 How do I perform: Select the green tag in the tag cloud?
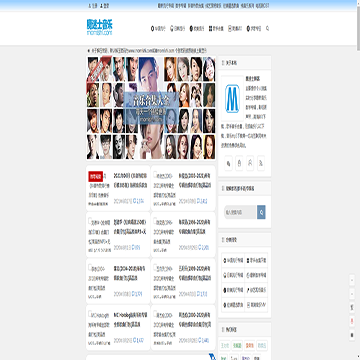click(237, 346)
